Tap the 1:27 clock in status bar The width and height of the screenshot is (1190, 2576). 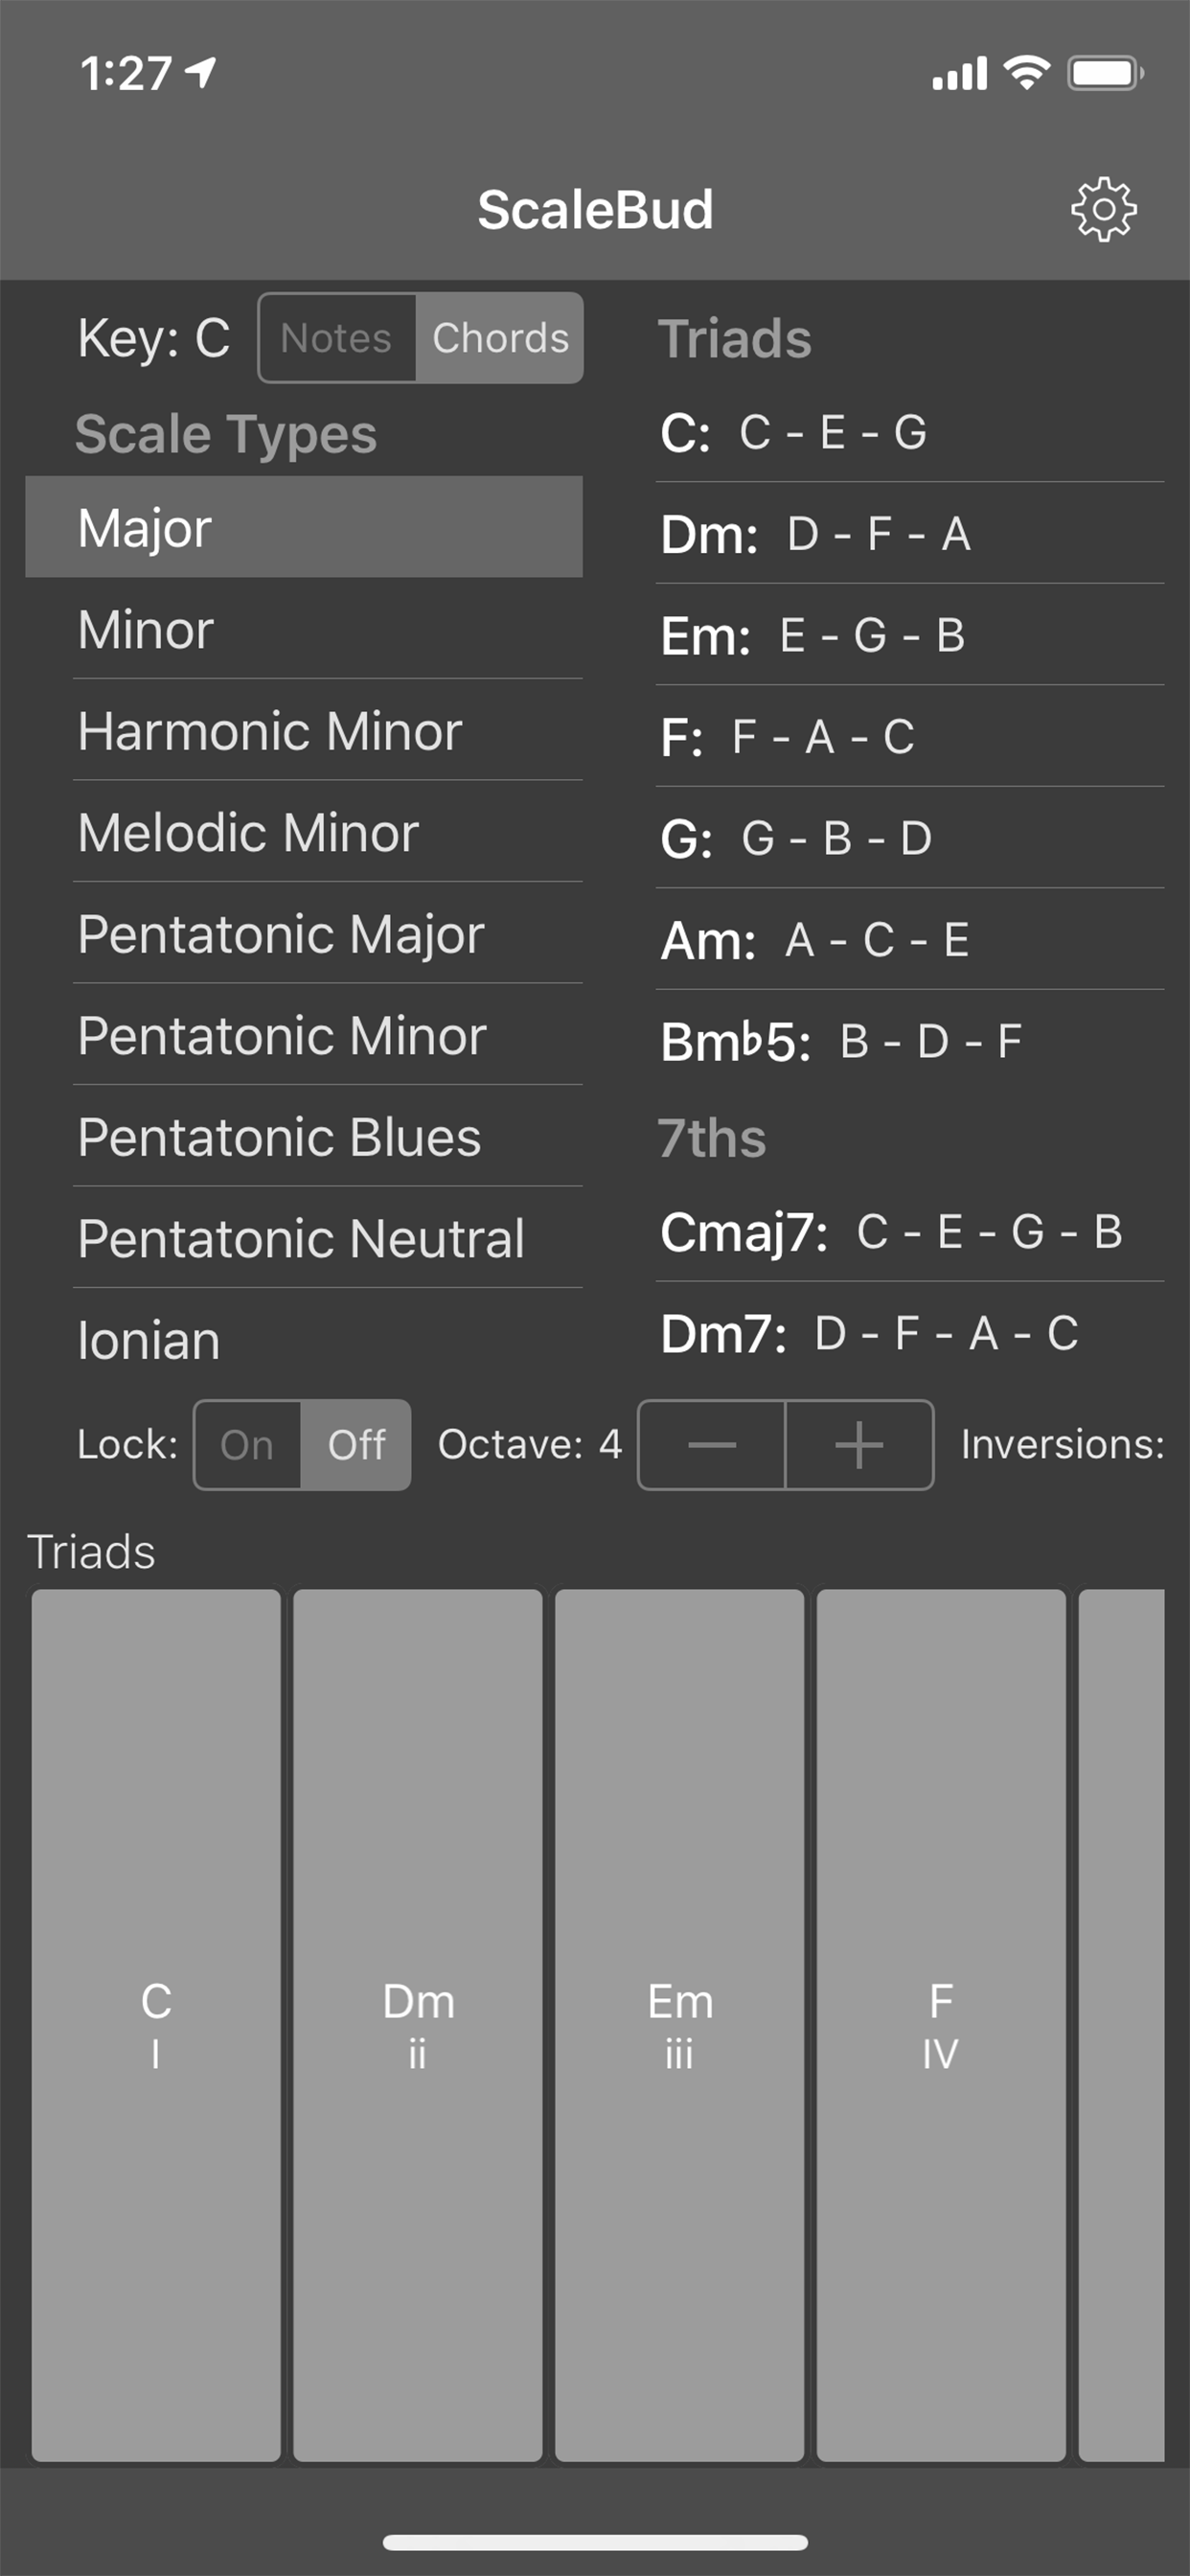click(126, 73)
